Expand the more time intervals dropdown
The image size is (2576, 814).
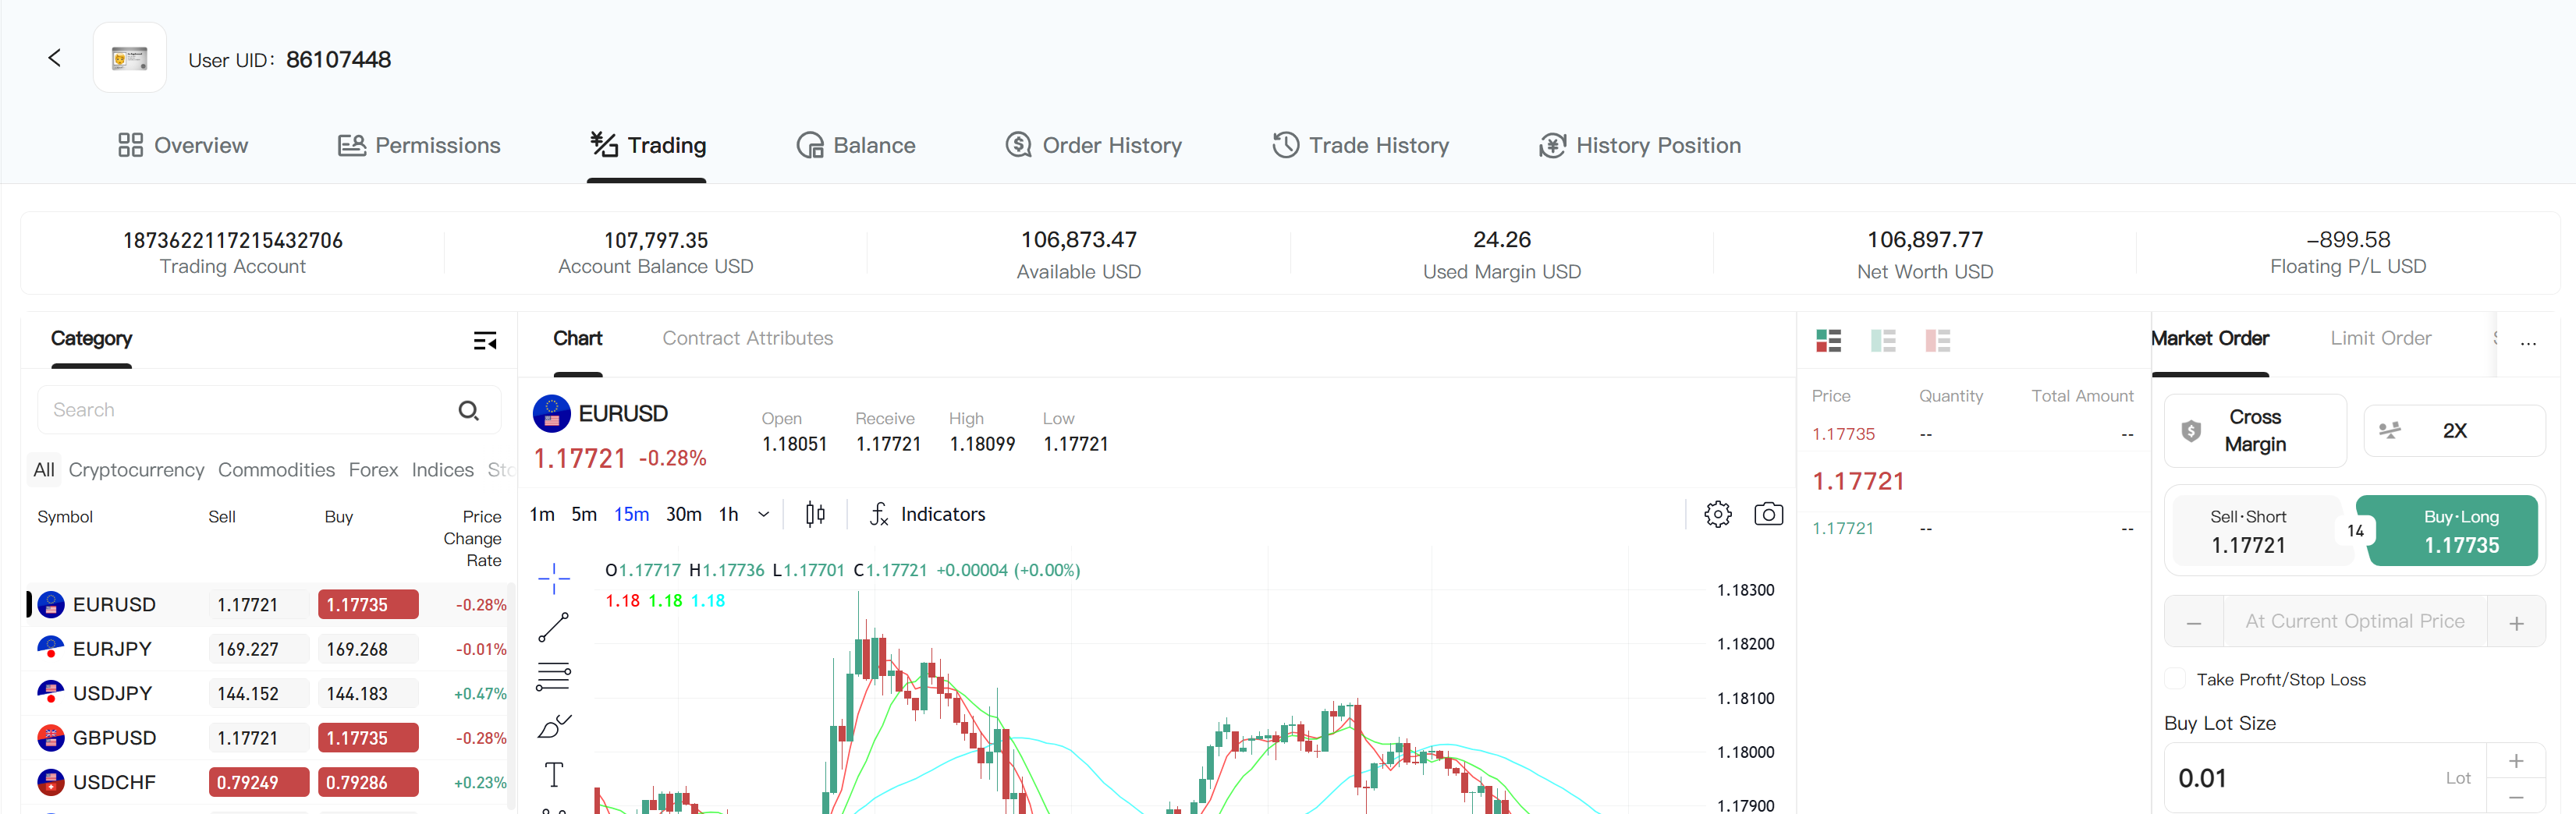(x=764, y=514)
